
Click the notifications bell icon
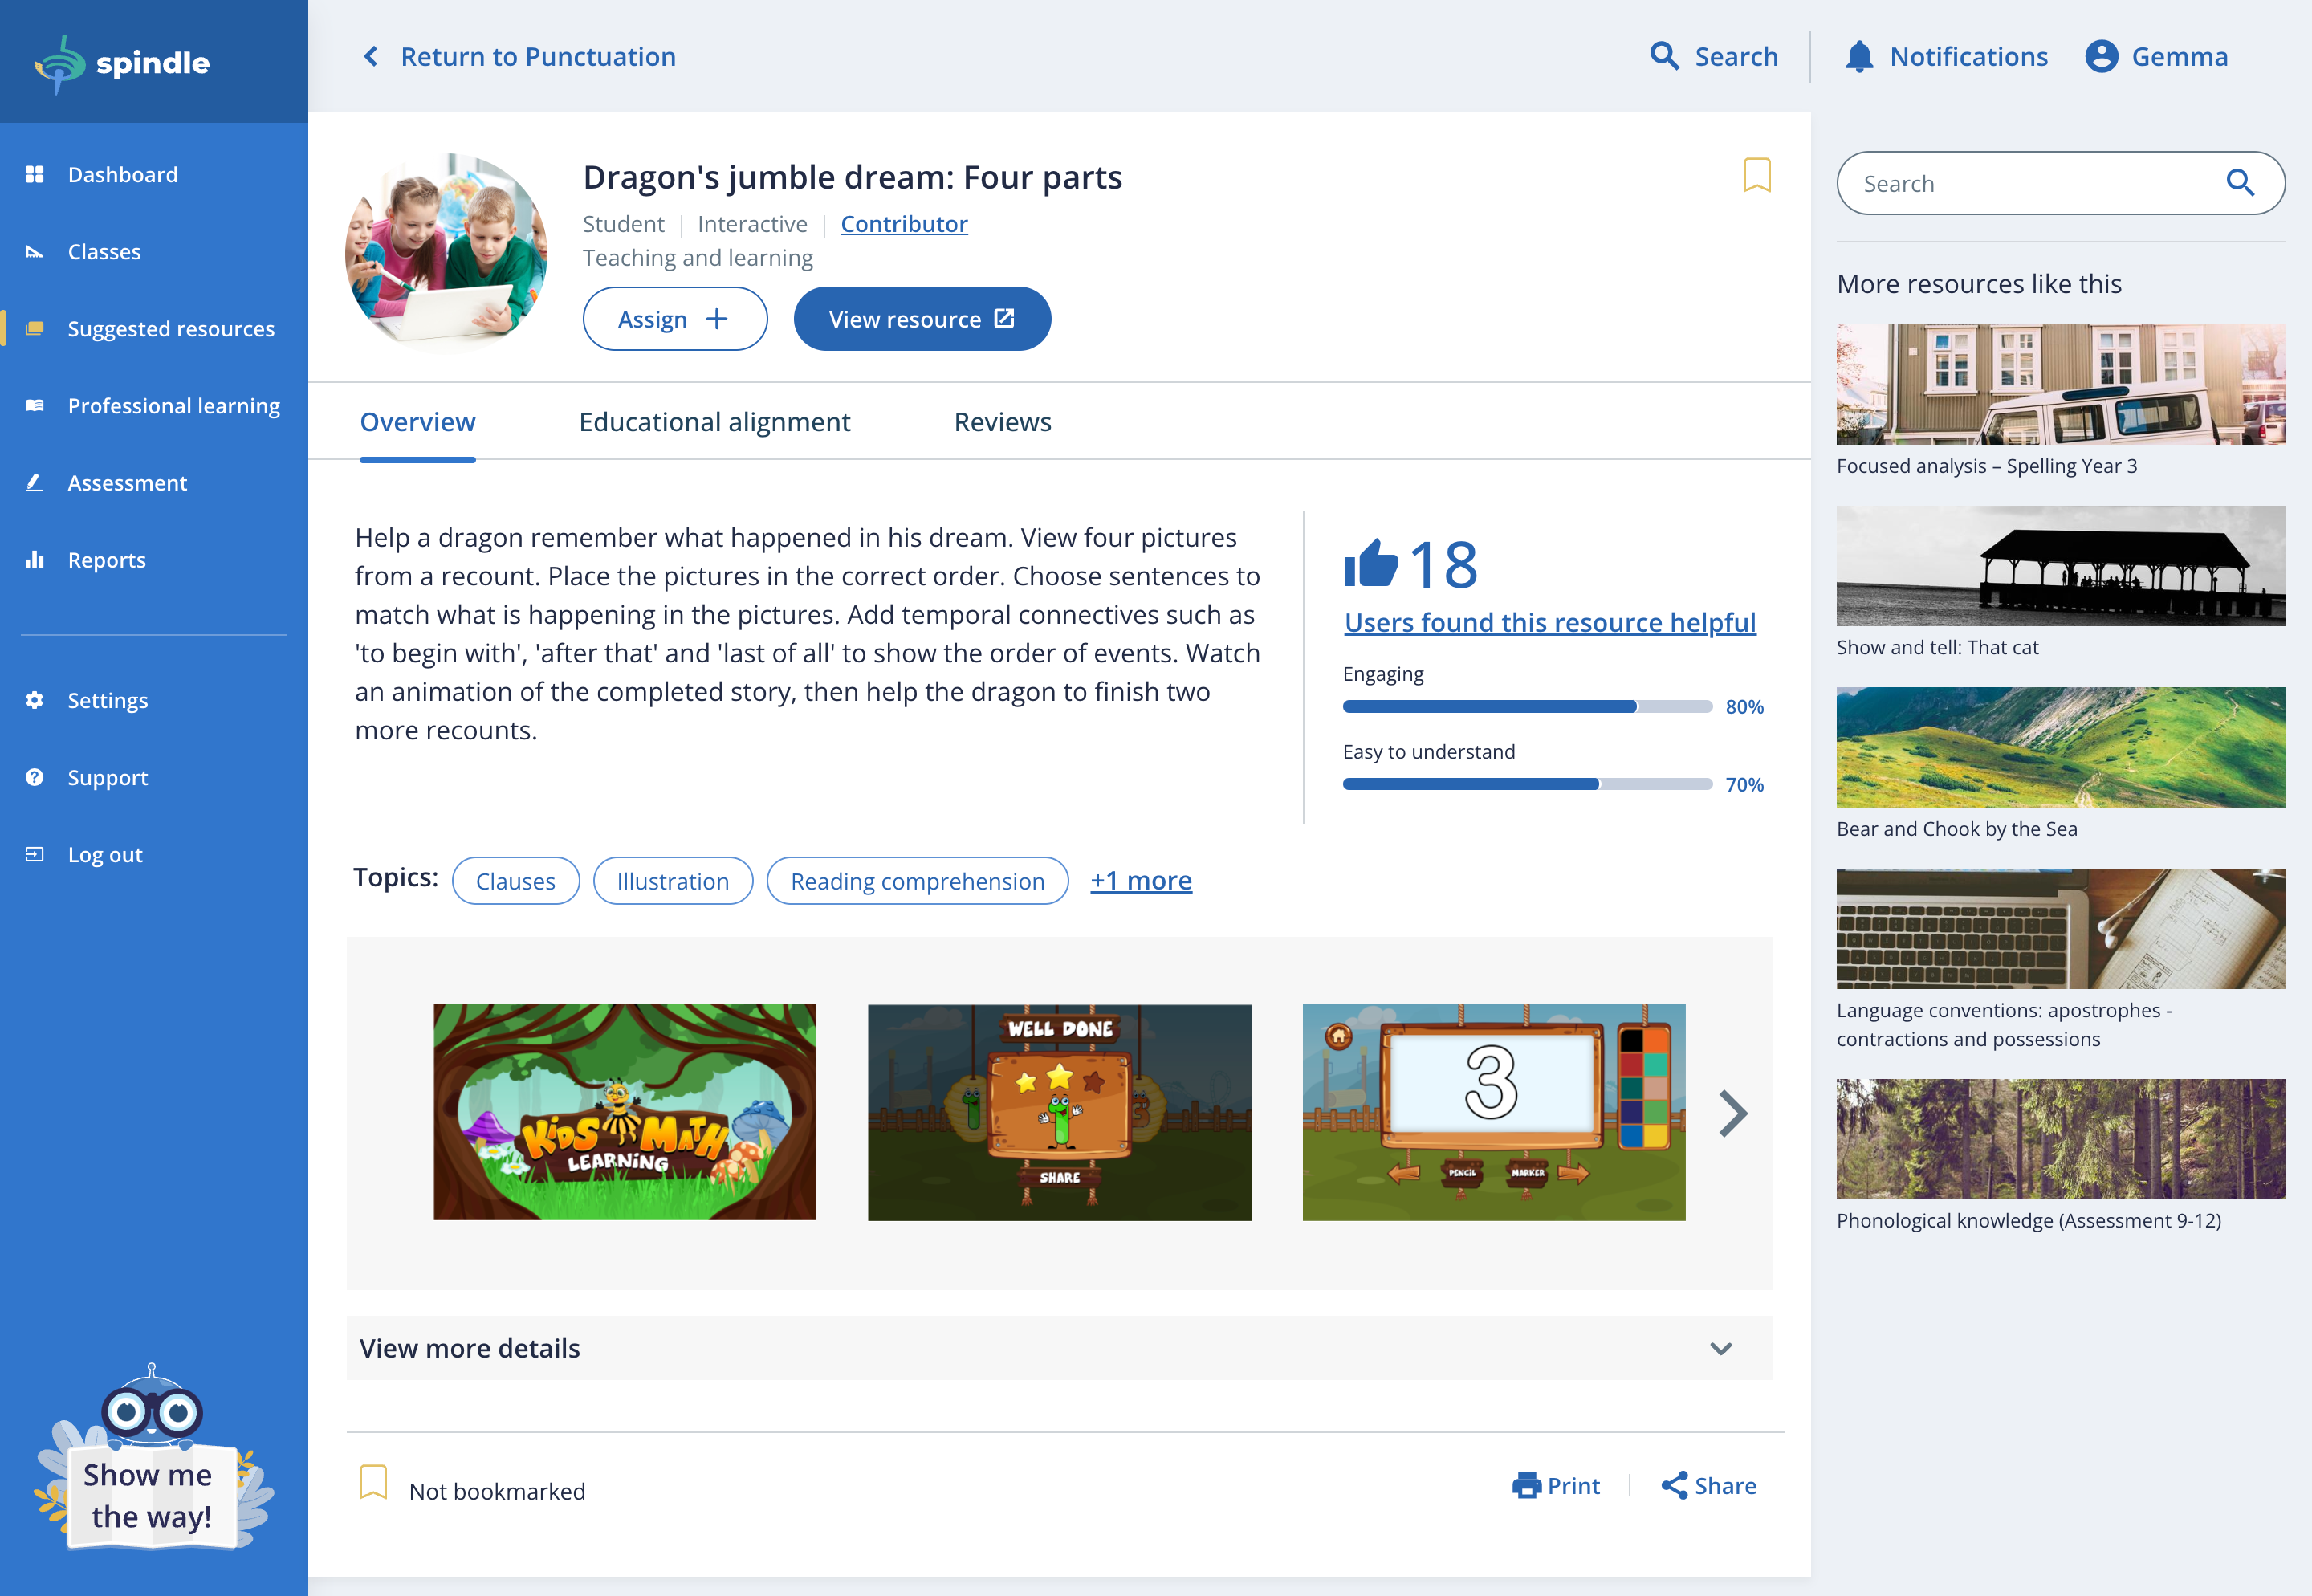click(x=1858, y=57)
